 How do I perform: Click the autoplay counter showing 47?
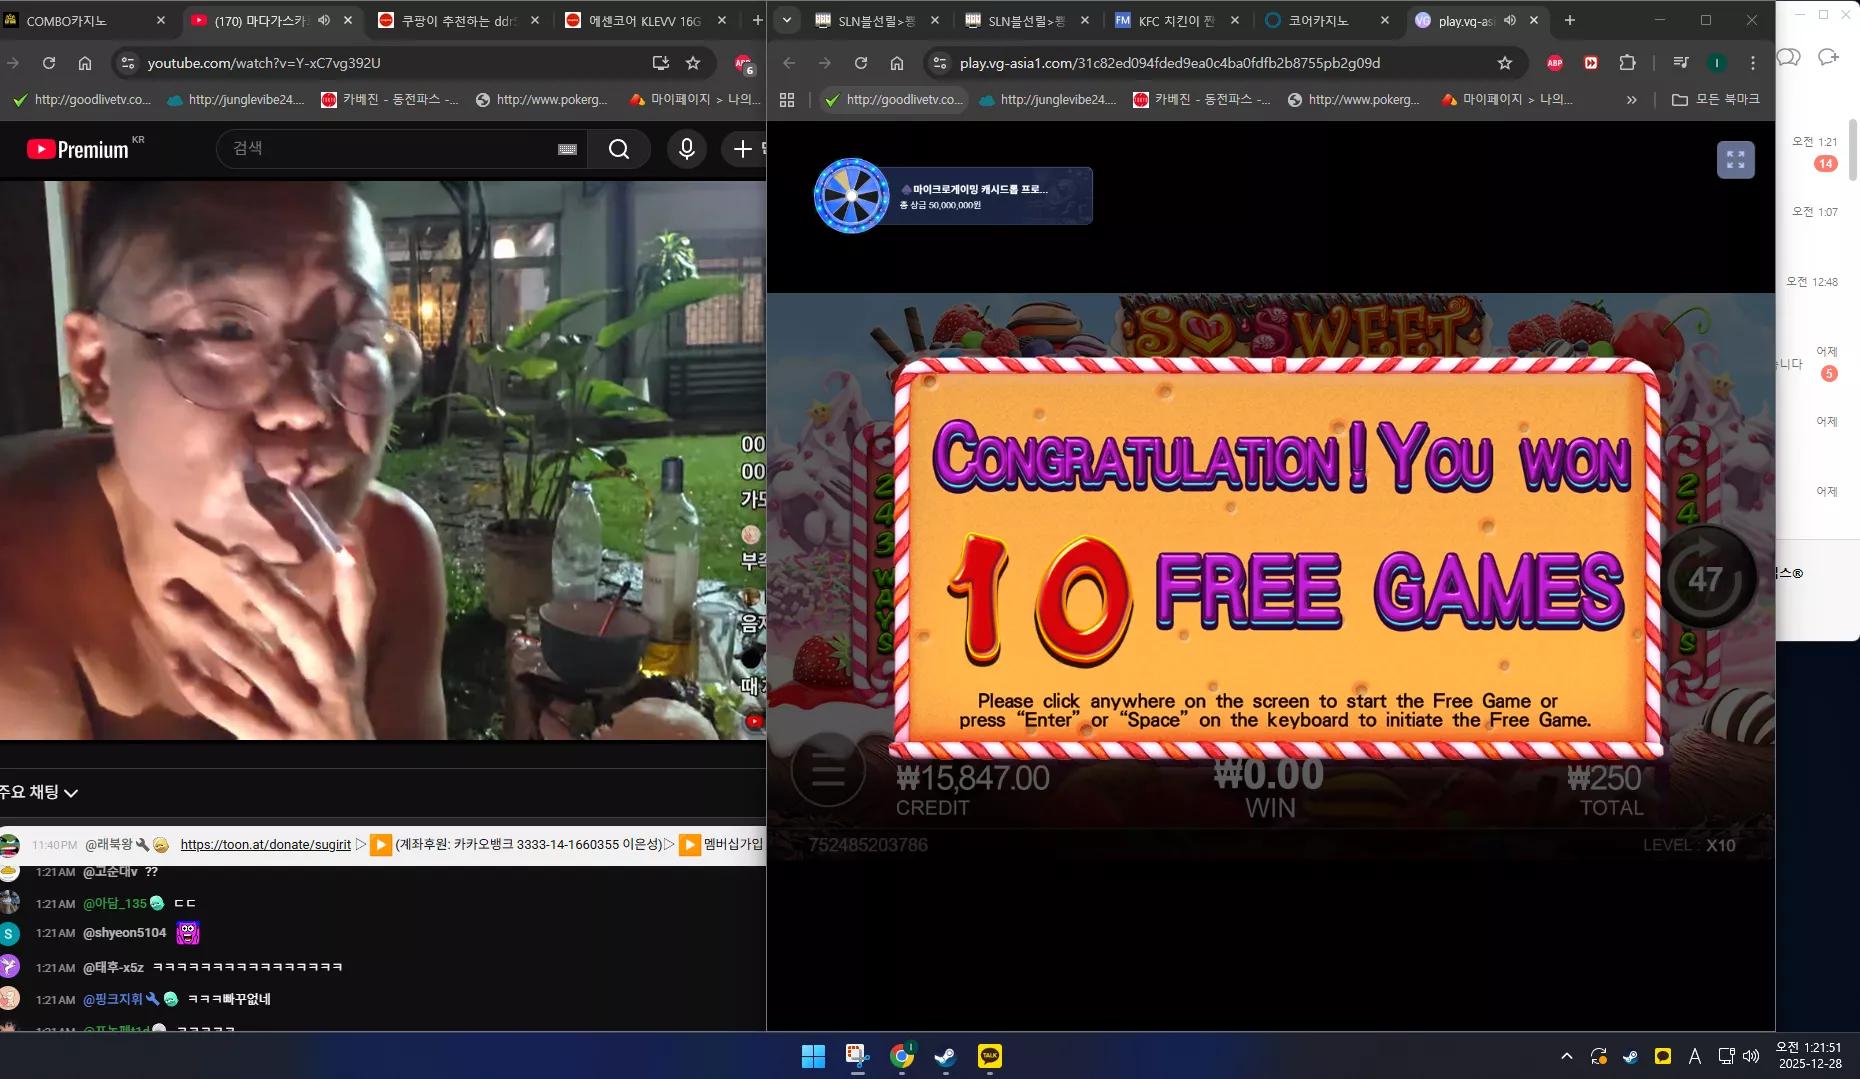click(1706, 579)
